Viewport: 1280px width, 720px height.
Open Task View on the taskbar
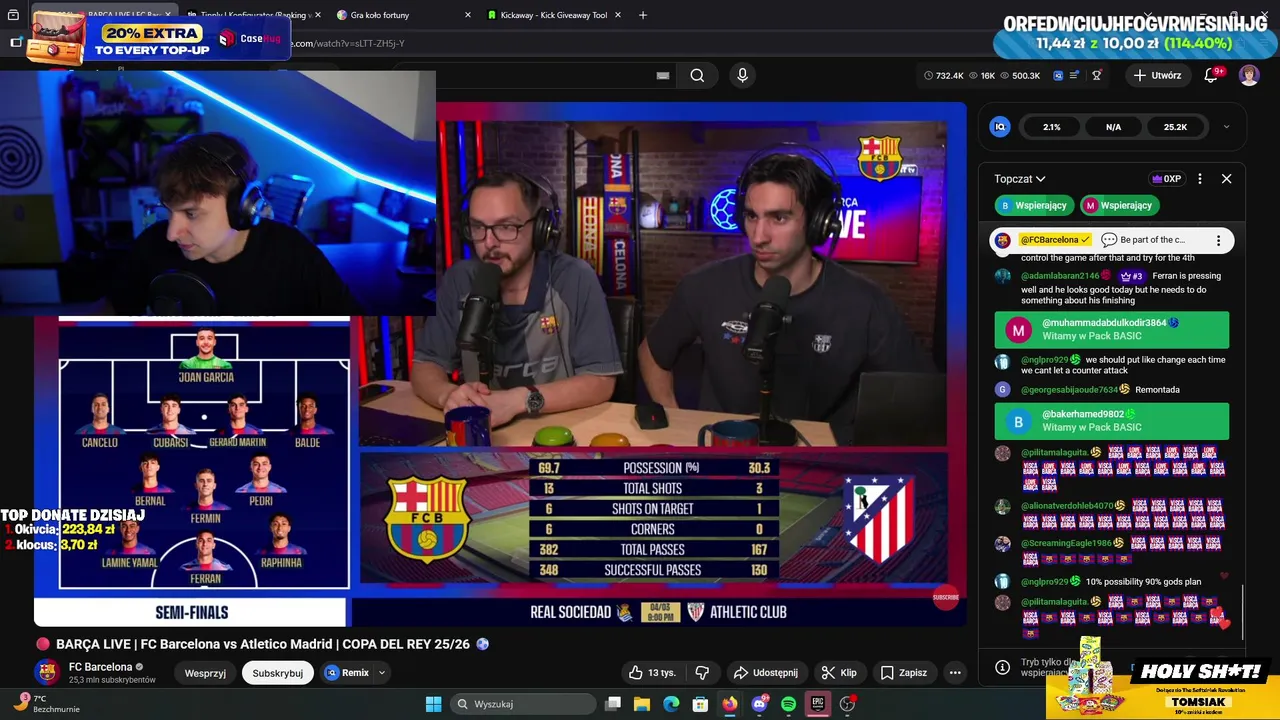pos(613,704)
